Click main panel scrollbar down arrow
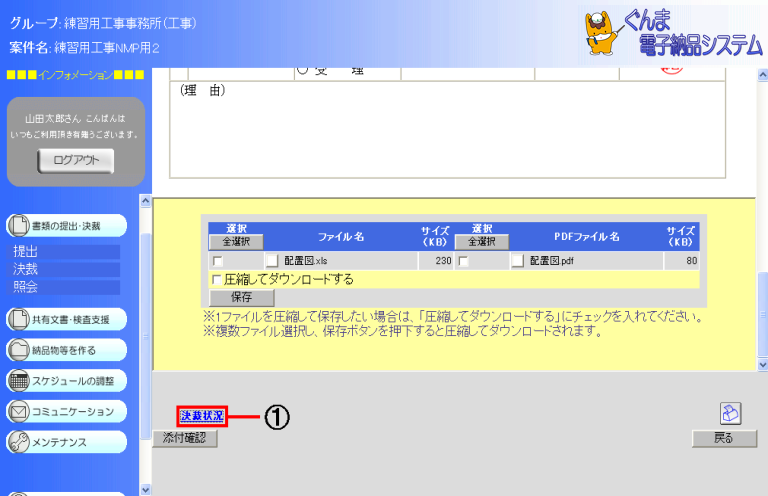Image resolution: width=768 pixels, height=496 pixels. [763, 365]
